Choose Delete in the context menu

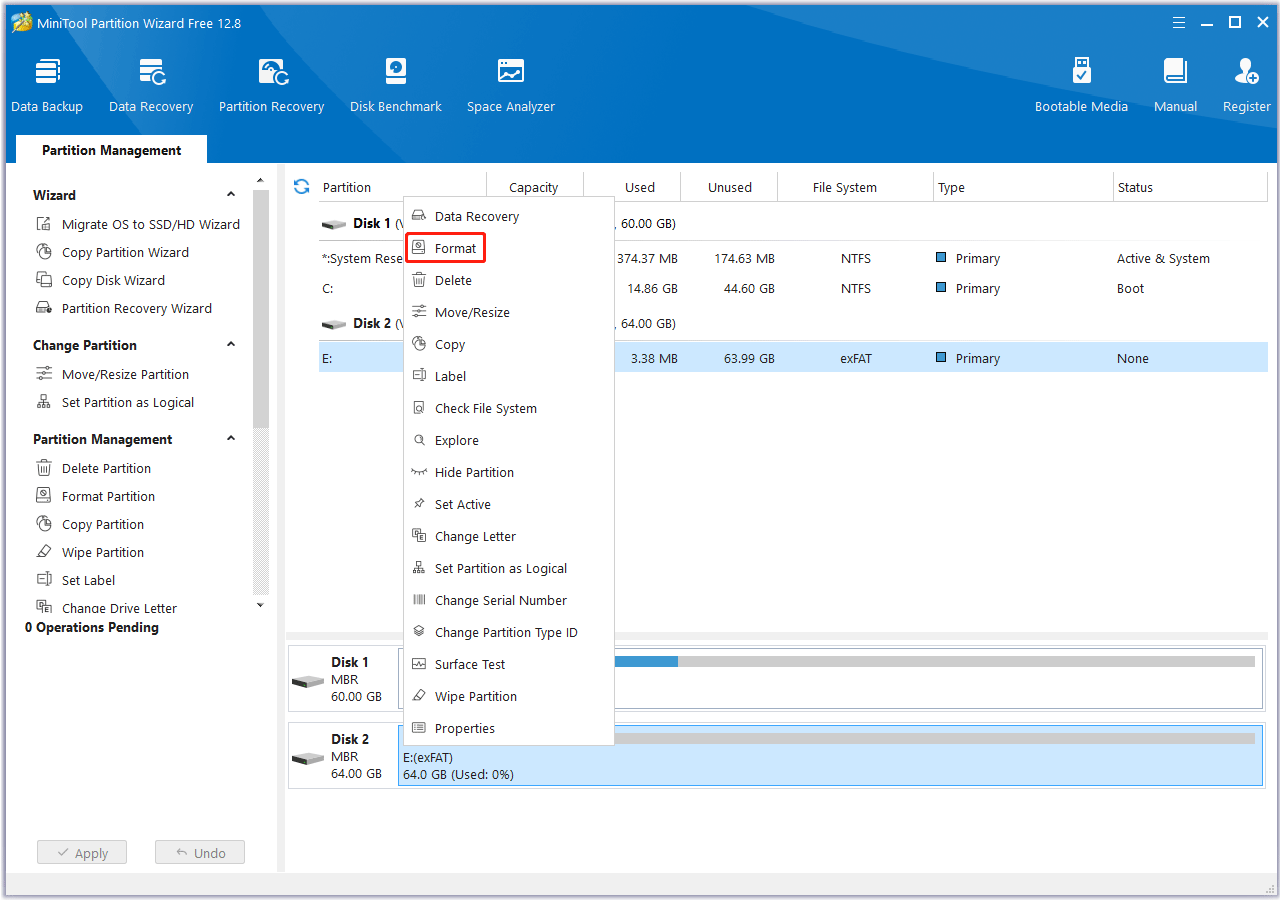[508, 280]
